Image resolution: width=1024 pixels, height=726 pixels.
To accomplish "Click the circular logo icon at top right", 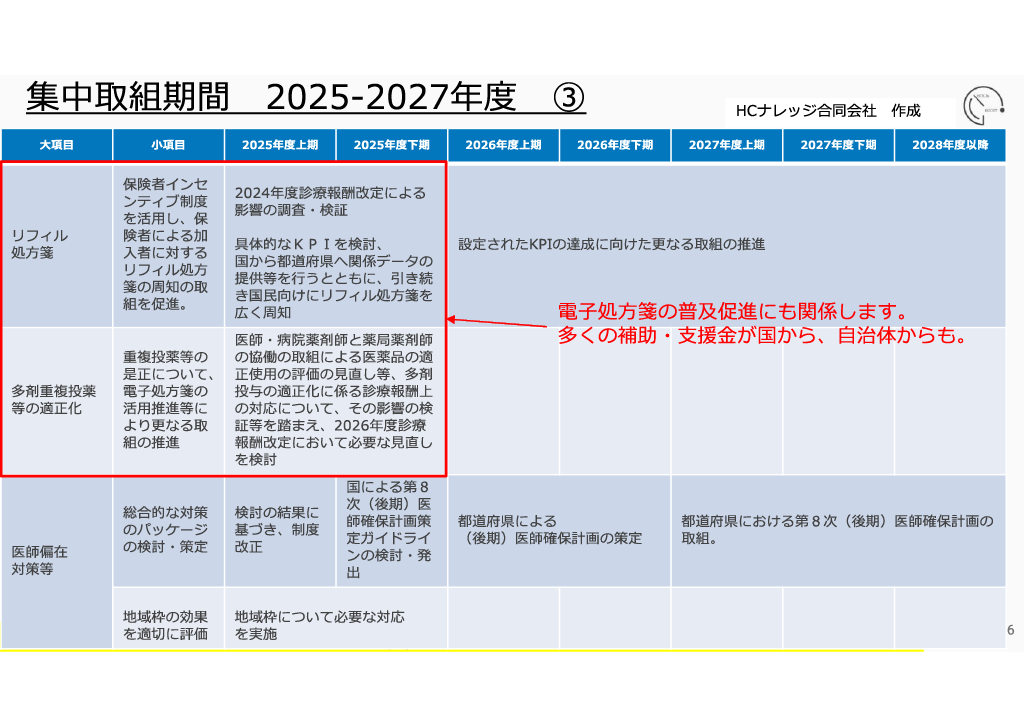I will [x=982, y=108].
